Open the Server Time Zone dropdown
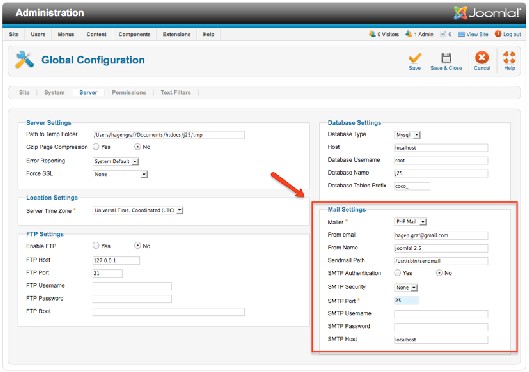 [138, 210]
